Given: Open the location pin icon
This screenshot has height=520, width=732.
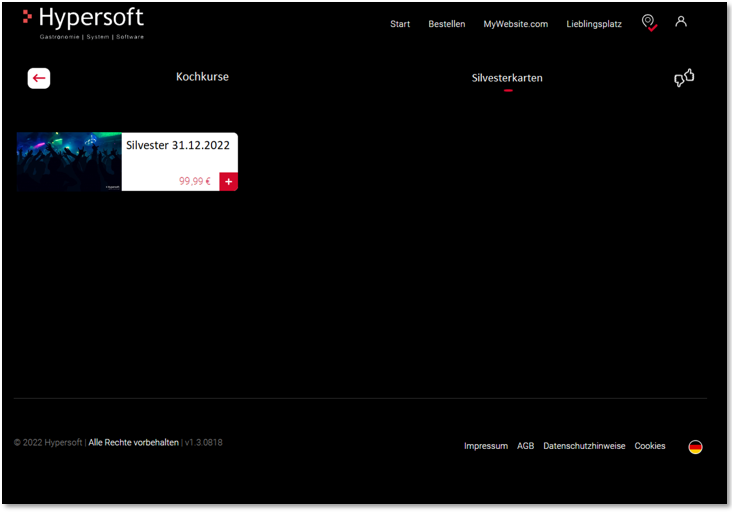Looking at the screenshot, I should (649, 22).
